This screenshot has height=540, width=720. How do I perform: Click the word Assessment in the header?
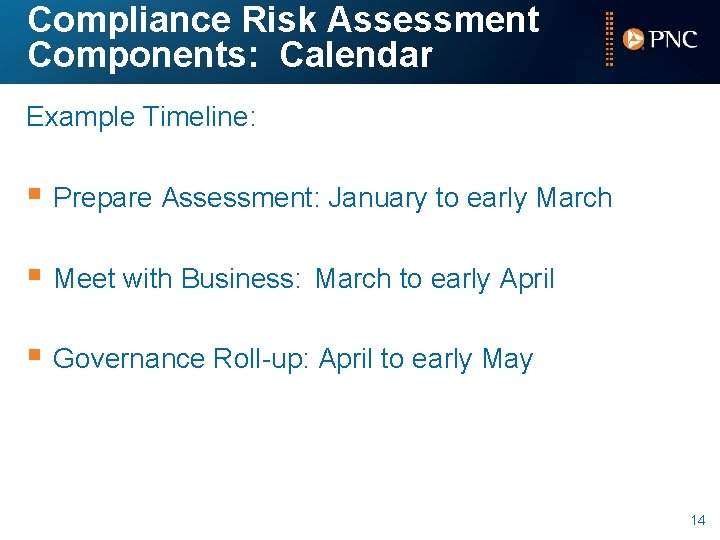[x=433, y=19]
